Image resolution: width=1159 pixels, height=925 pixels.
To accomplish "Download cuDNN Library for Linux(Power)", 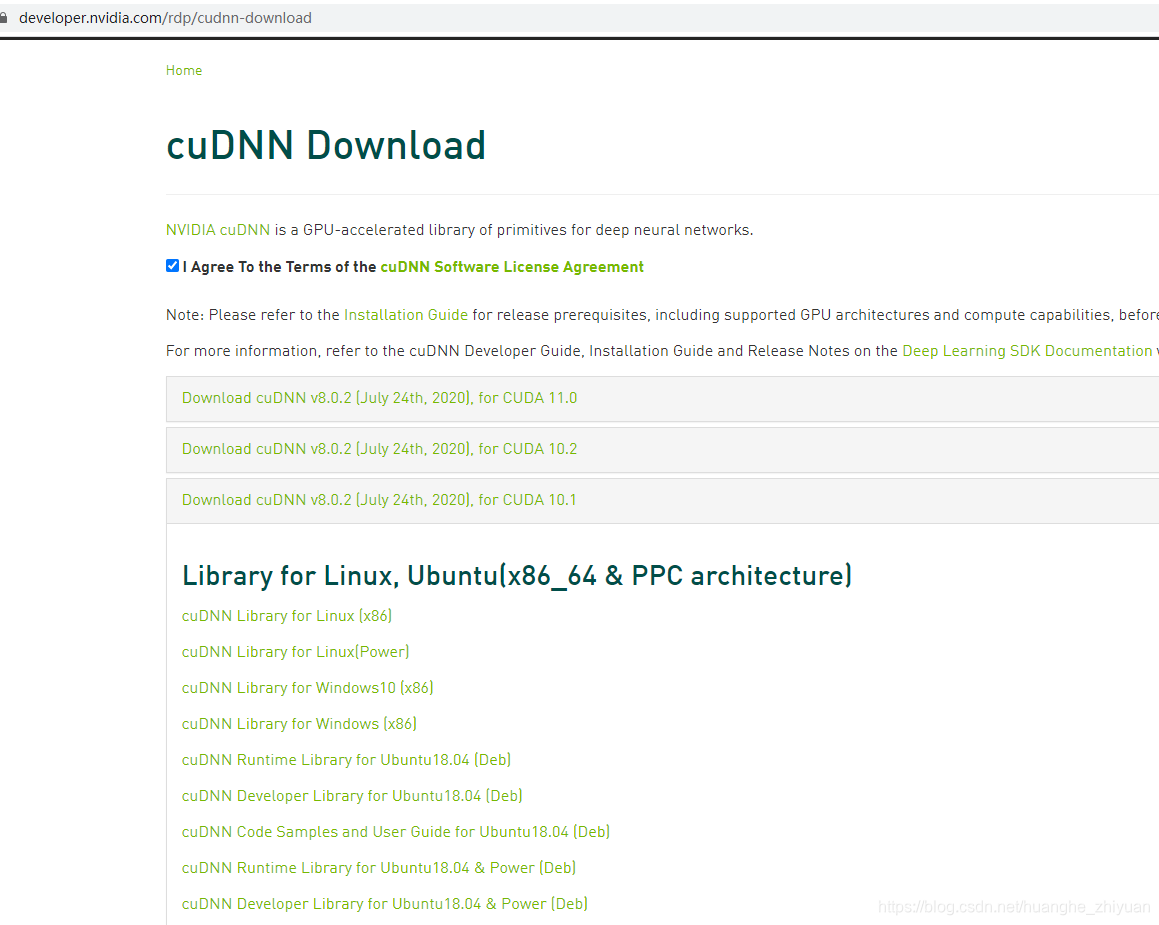I will [x=296, y=652].
